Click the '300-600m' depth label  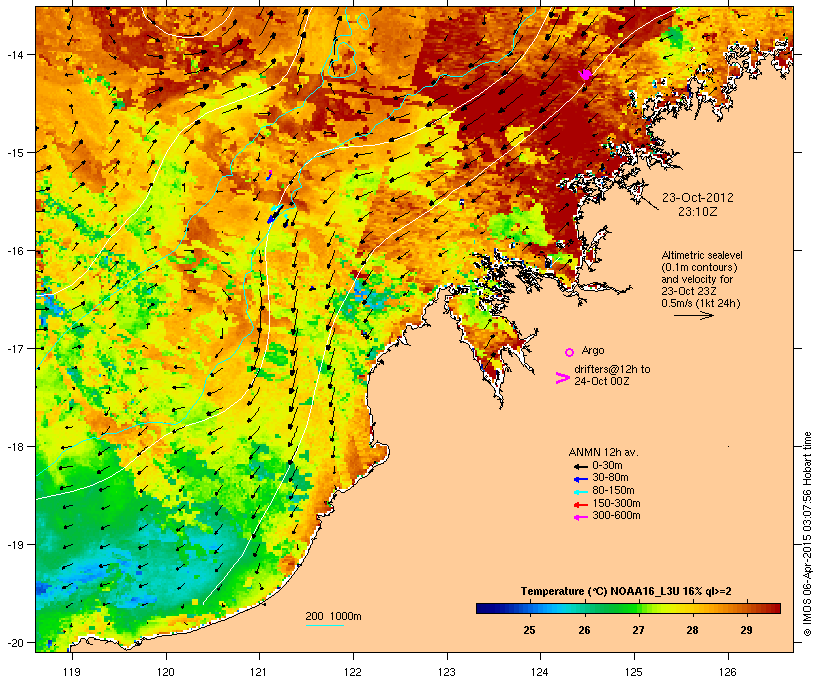[x=616, y=516]
